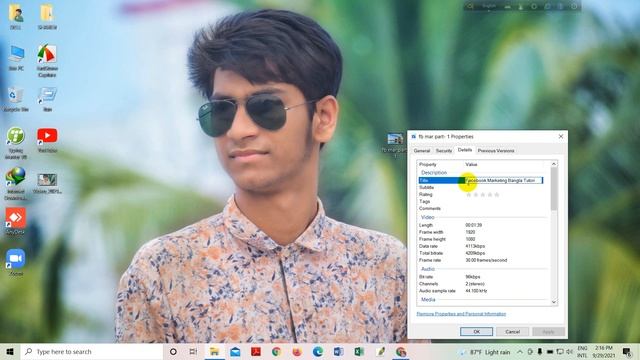Screen dimensions: 640x360
Task: Open the Windows Start menu
Action: pyautogui.click(x=10, y=351)
